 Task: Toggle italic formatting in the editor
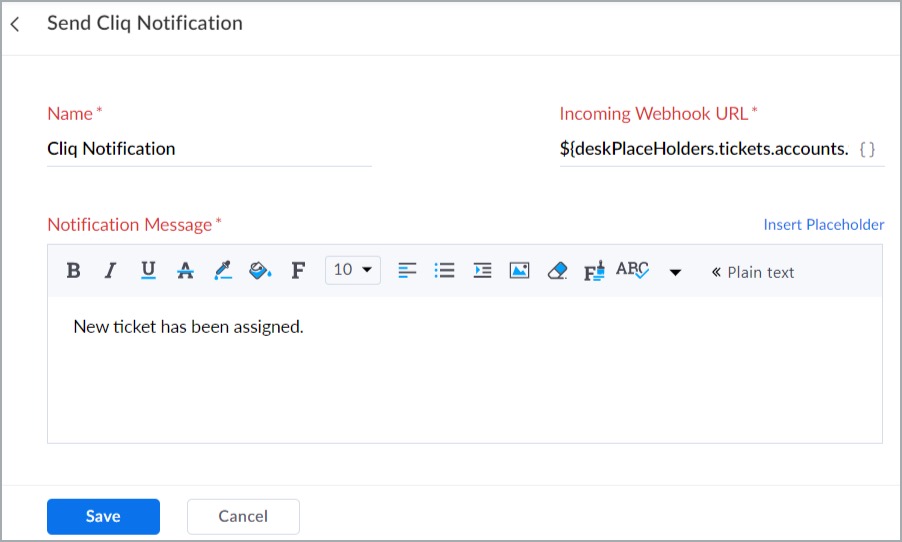[110, 270]
